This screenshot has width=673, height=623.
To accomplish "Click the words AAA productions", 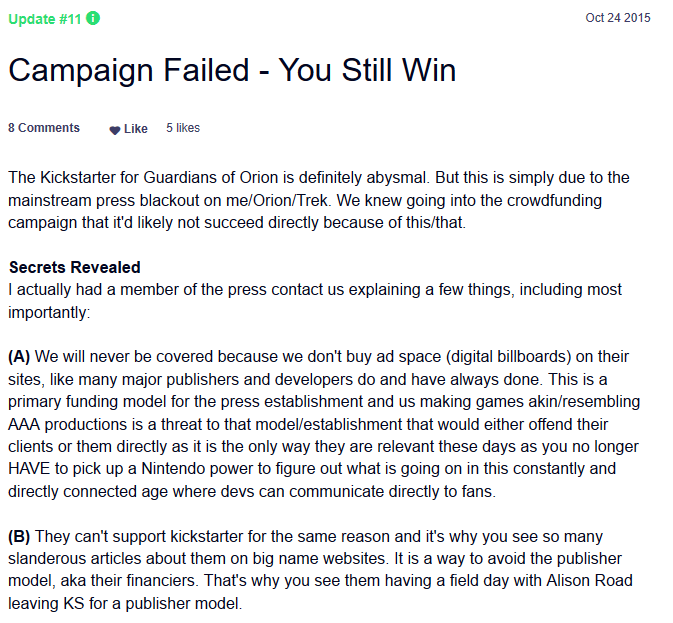I will pyautogui.click(x=67, y=424).
